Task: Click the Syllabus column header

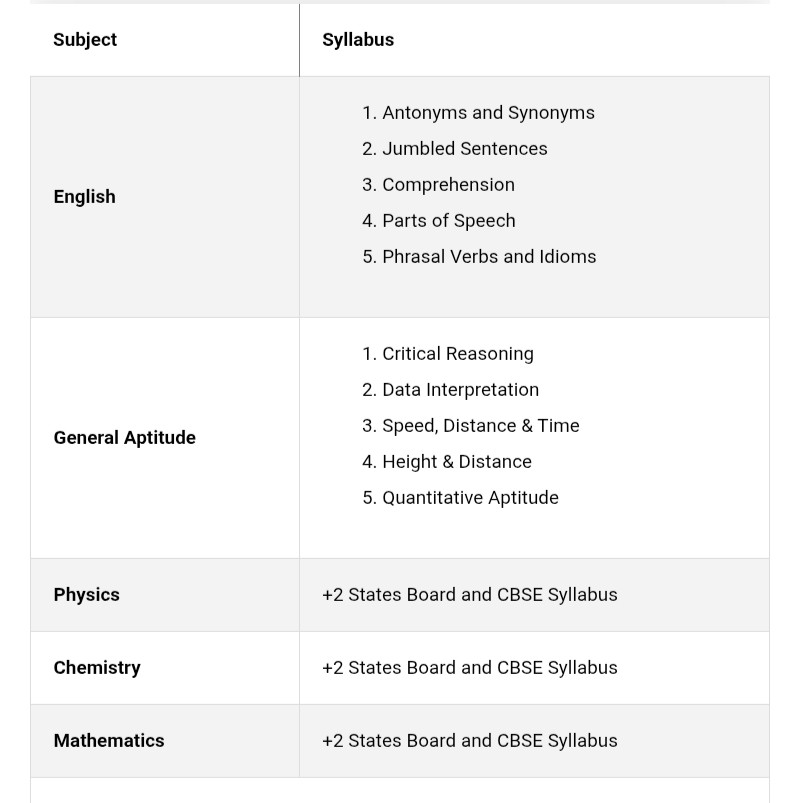Action: 358,40
